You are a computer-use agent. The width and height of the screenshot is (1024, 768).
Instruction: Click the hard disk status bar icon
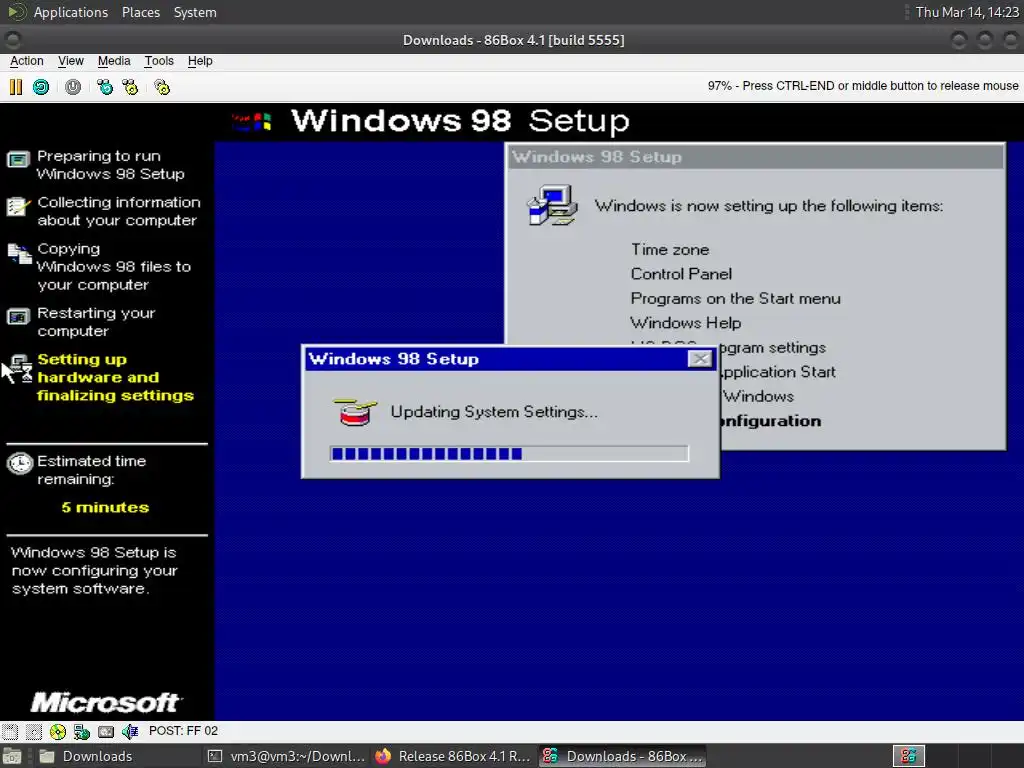click(106, 731)
